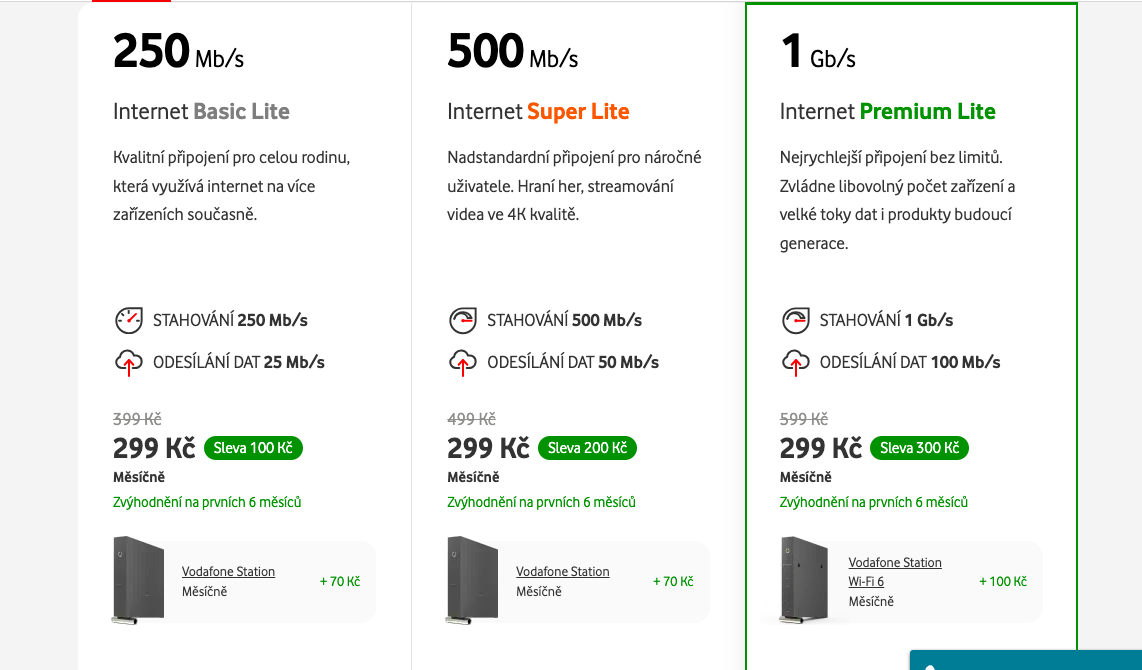Open the Vodafone Station link under Super Lite
The height and width of the screenshot is (670, 1142).
(562, 572)
